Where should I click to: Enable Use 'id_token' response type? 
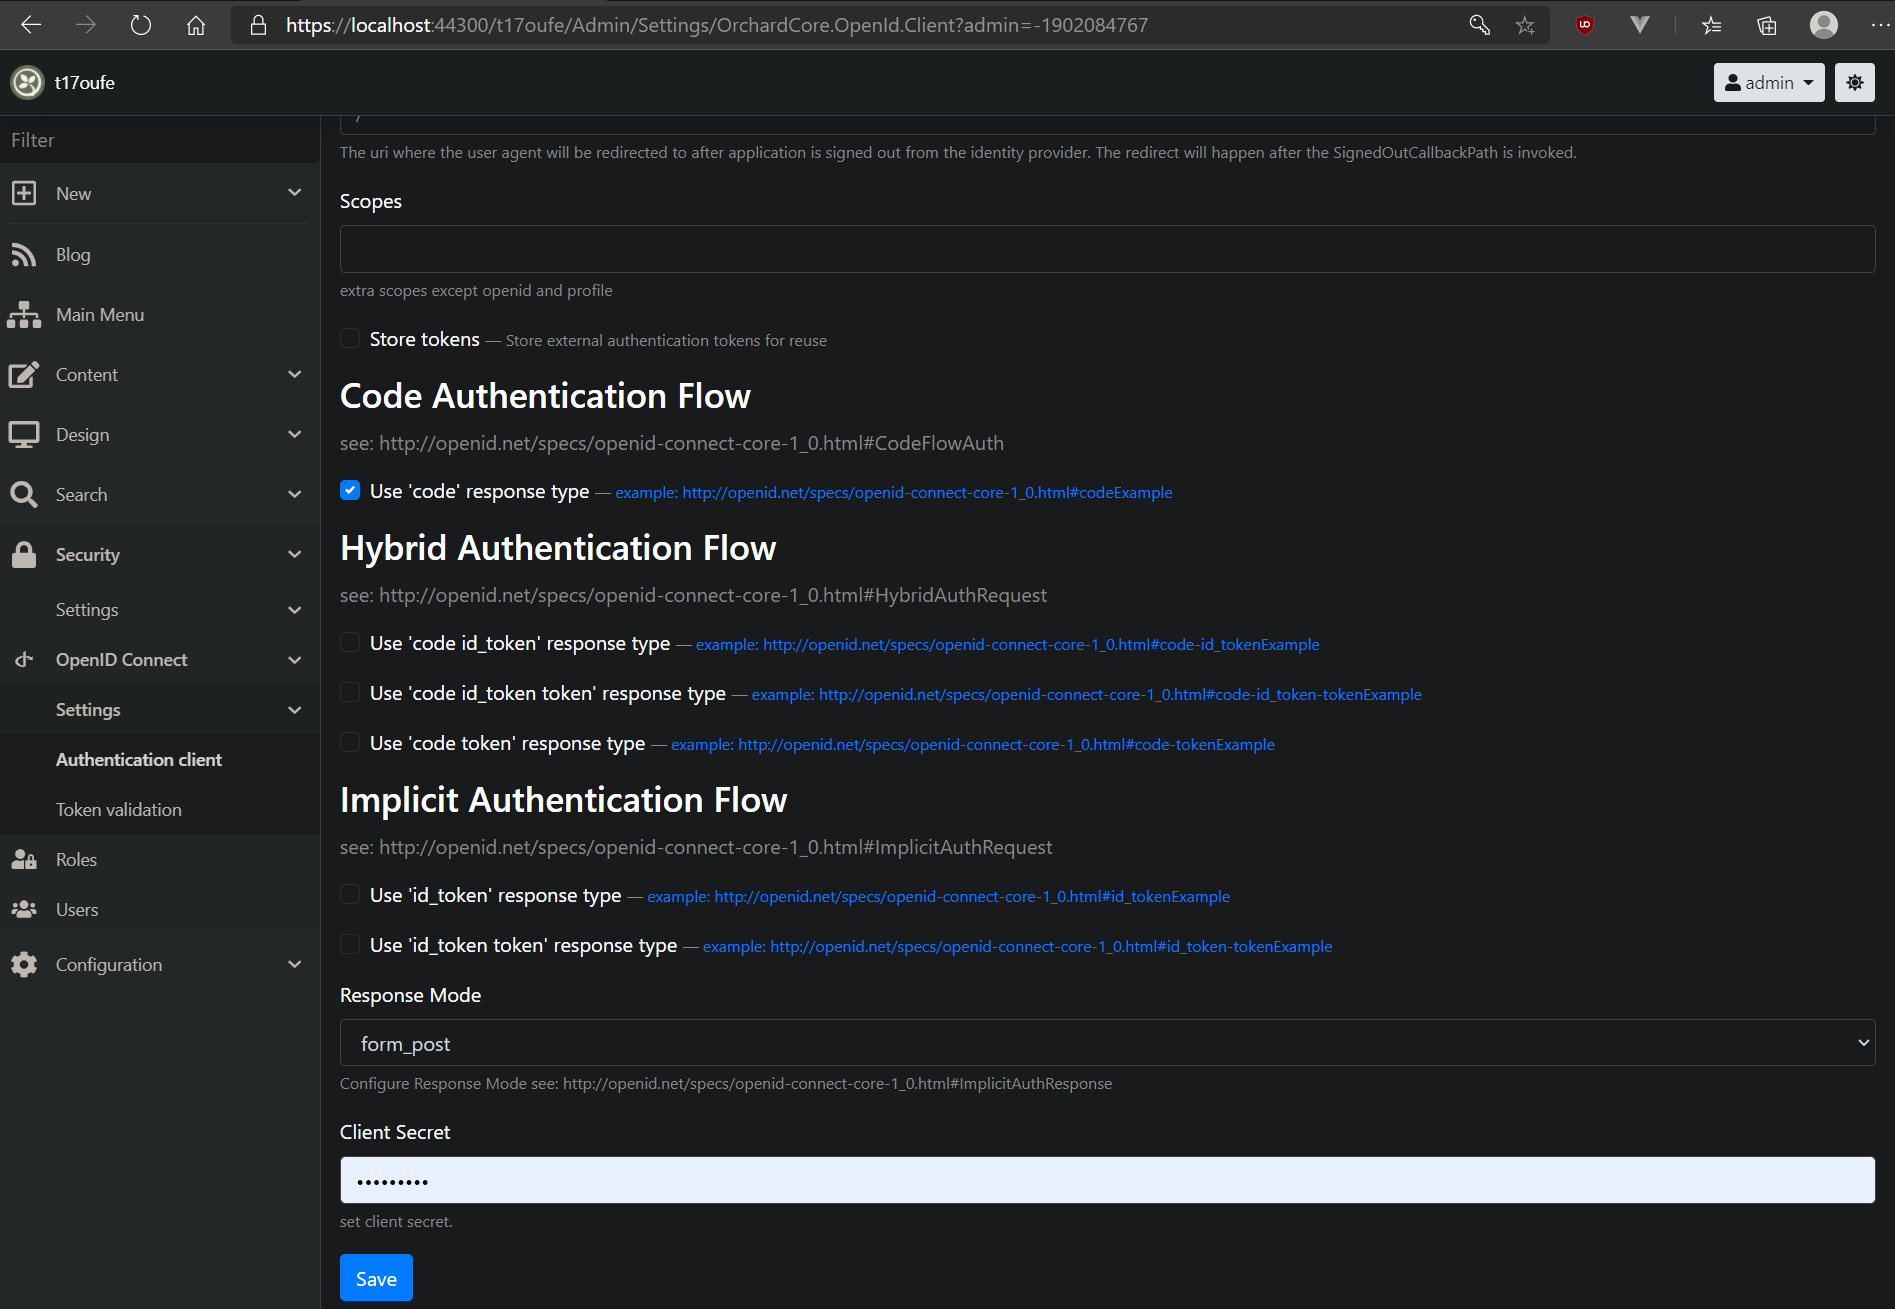click(350, 894)
